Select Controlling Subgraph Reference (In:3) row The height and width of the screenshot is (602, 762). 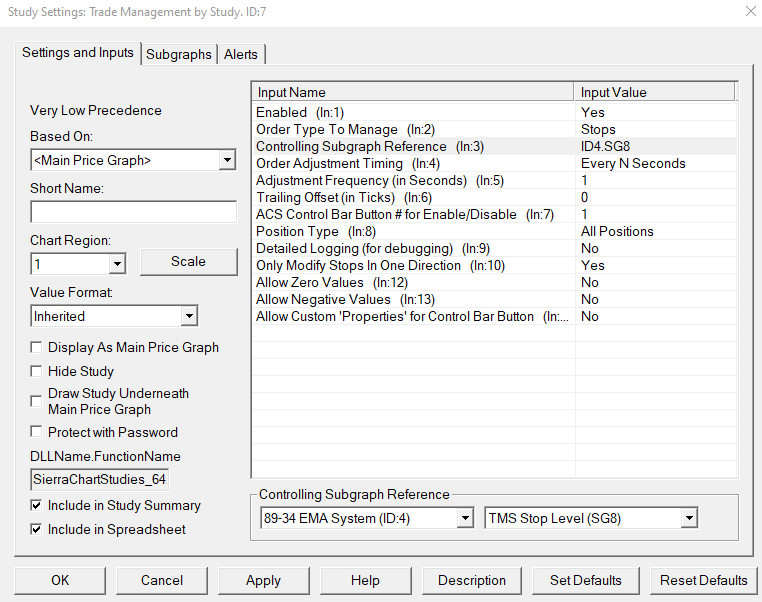[495, 146]
